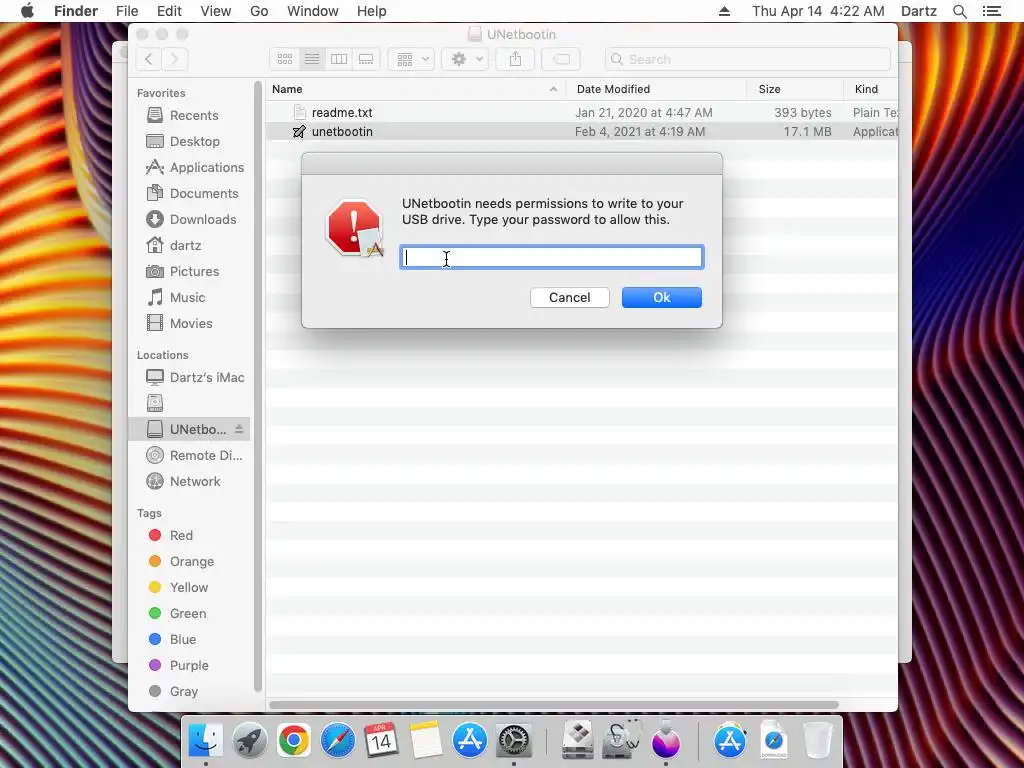Select the readme.txt file row
The height and width of the screenshot is (768, 1024).
click(582, 113)
